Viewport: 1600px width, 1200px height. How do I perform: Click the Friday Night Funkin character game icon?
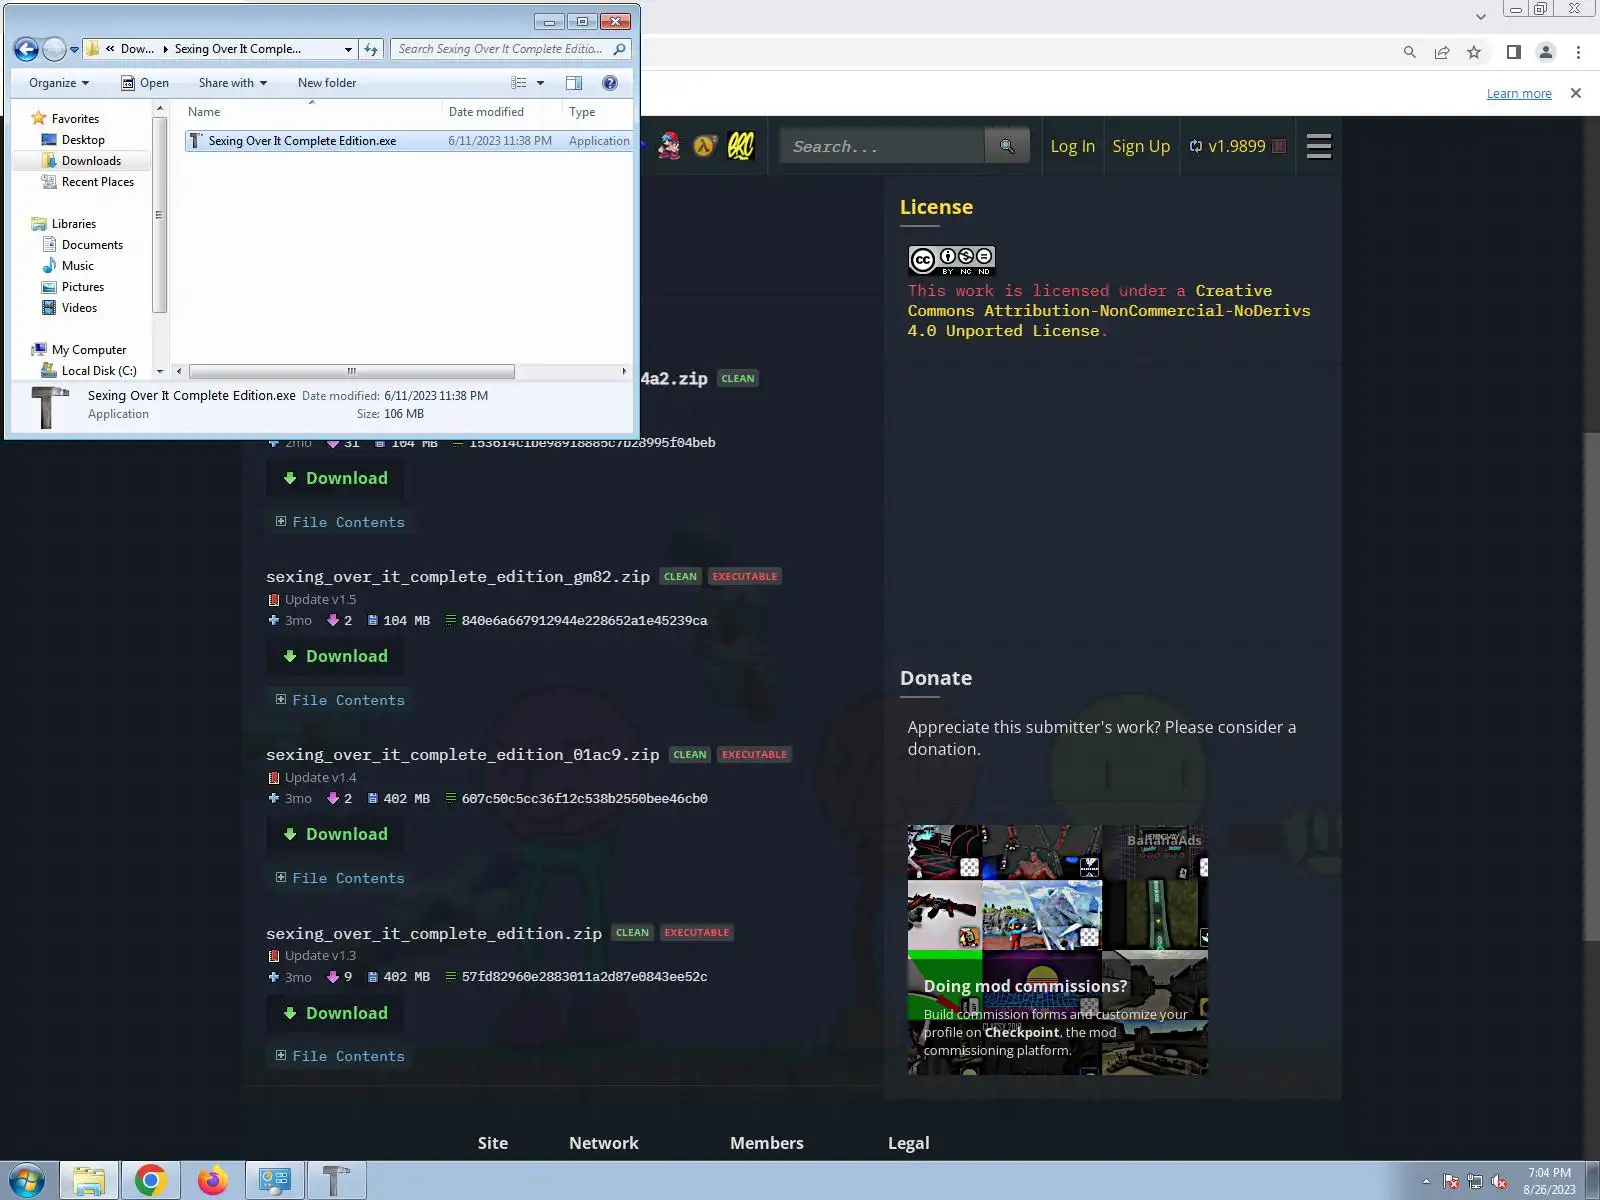coord(669,146)
